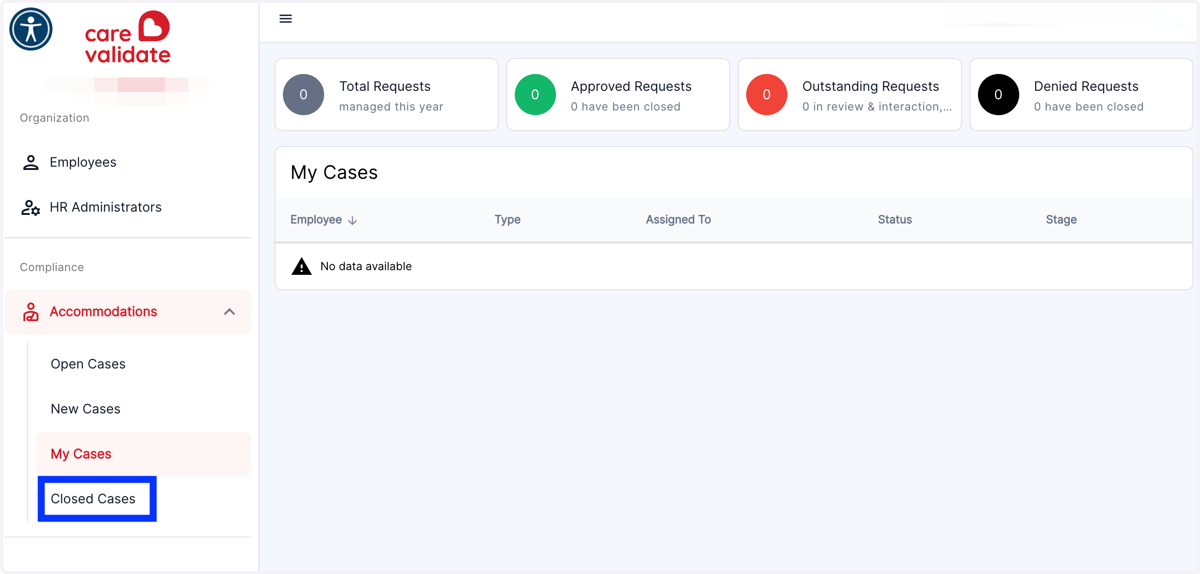
Task: Click the green Approved Requests count circle
Action: [x=535, y=95]
